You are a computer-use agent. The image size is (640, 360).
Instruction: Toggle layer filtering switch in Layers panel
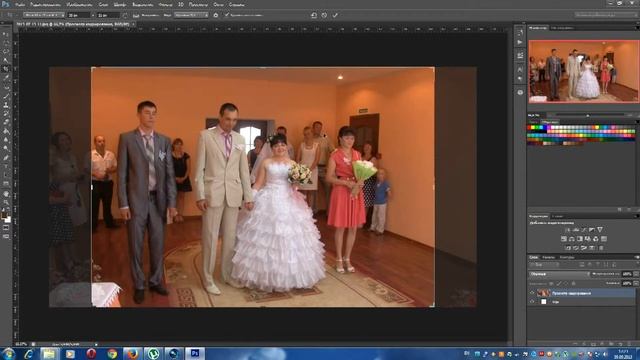pos(638,264)
